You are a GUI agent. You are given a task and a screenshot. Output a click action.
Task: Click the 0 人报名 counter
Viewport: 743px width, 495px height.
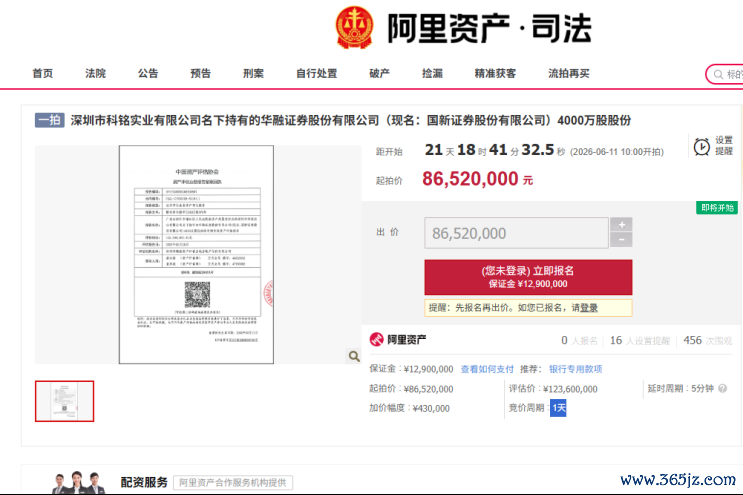click(579, 341)
